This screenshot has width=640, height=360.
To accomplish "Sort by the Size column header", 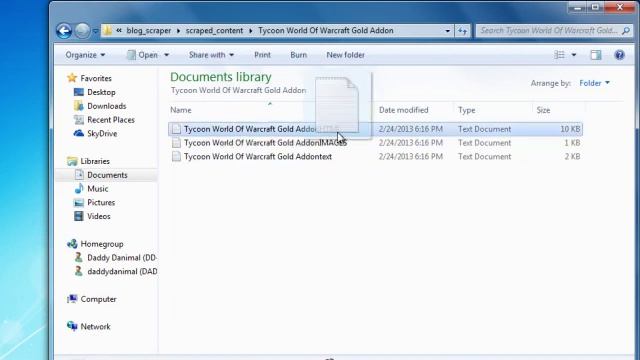I will [543, 110].
